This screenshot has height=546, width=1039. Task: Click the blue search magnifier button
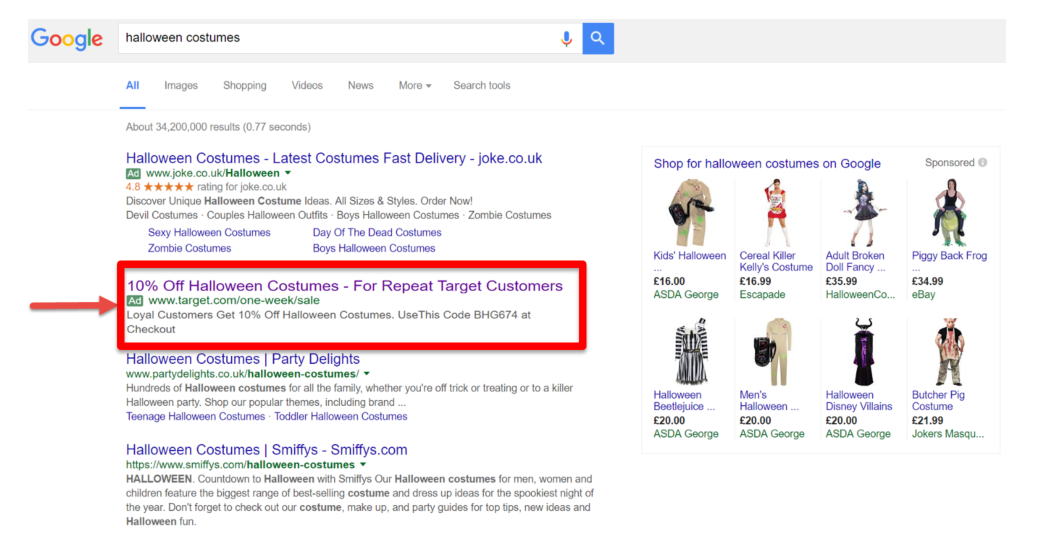tap(598, 38)
